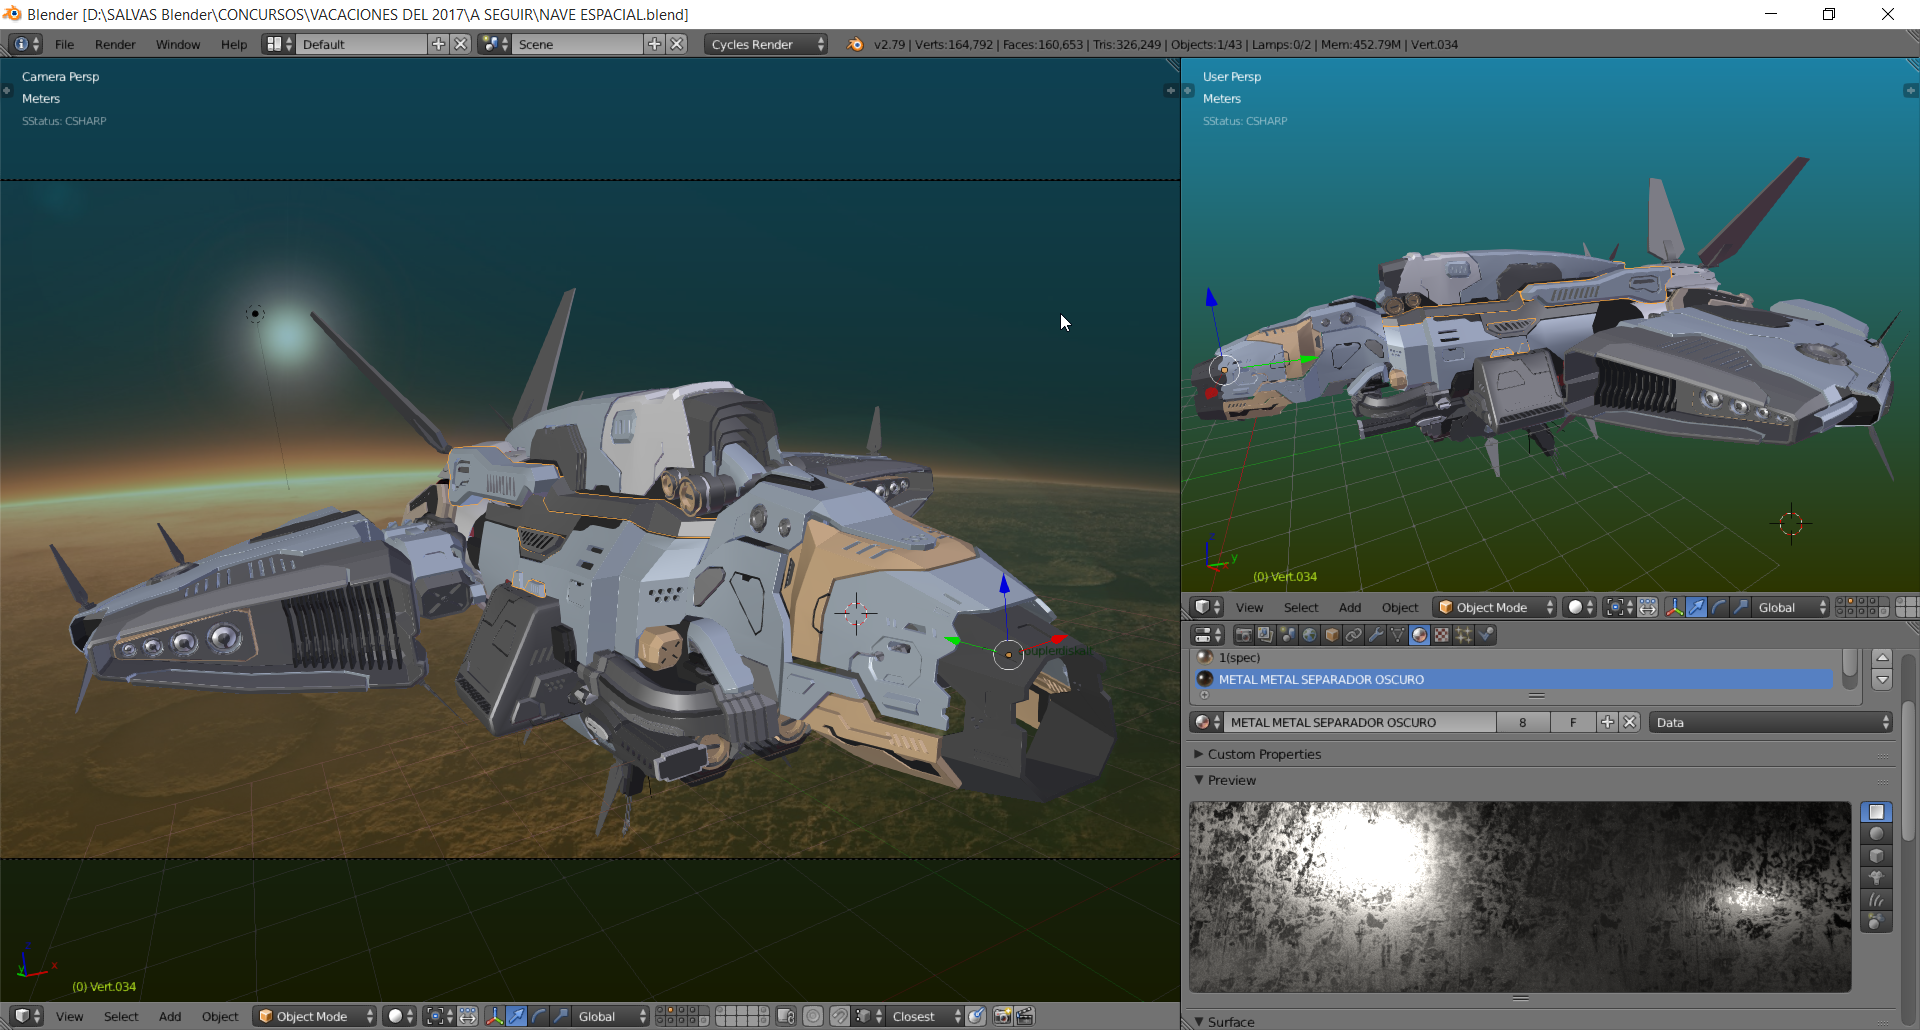Toggle the snap magnet in left viewport
The image size is (1920, 1030).
pos(840,1016)
